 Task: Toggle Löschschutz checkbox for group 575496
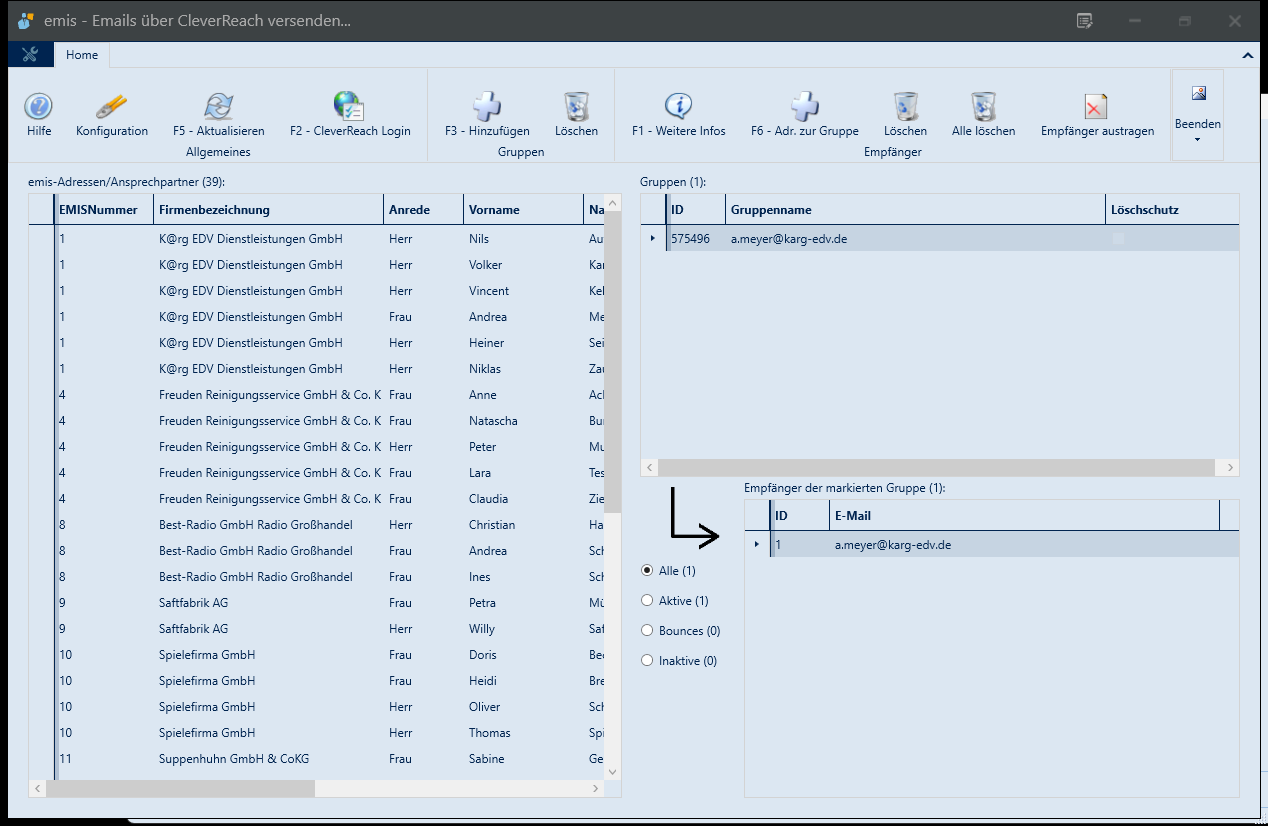pos(1118,239)
